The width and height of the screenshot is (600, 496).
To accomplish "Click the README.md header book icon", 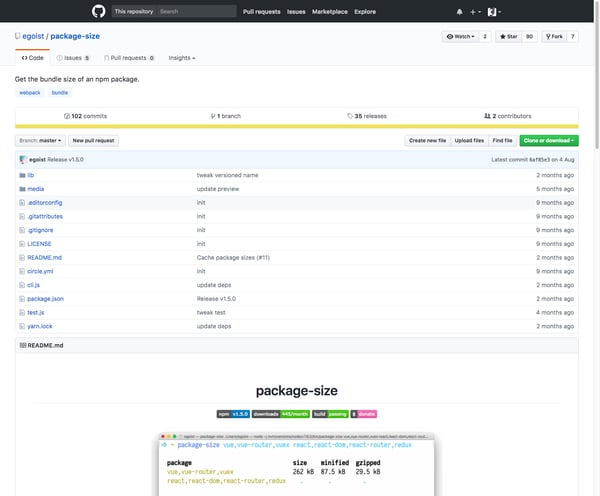I will click(x=23, y=346).
